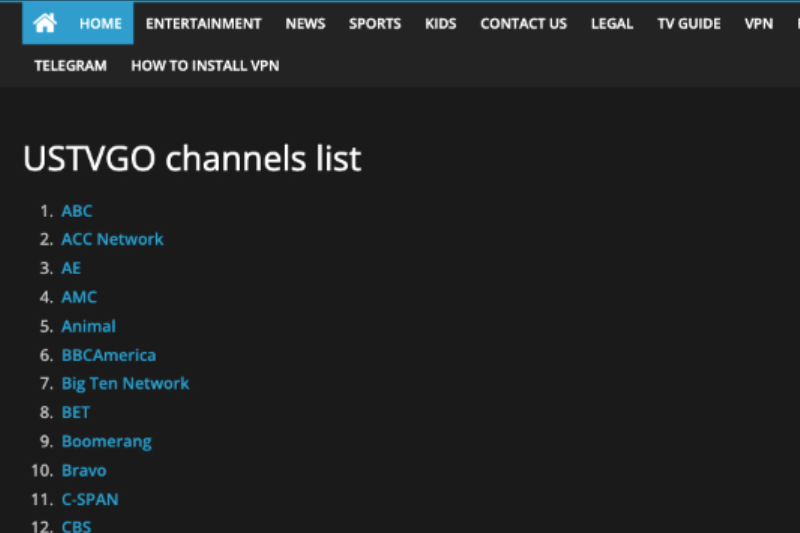Viewport: 800px width, 533px height.
Task: Click the VPN menu item
Action: (x=759, y=24)
